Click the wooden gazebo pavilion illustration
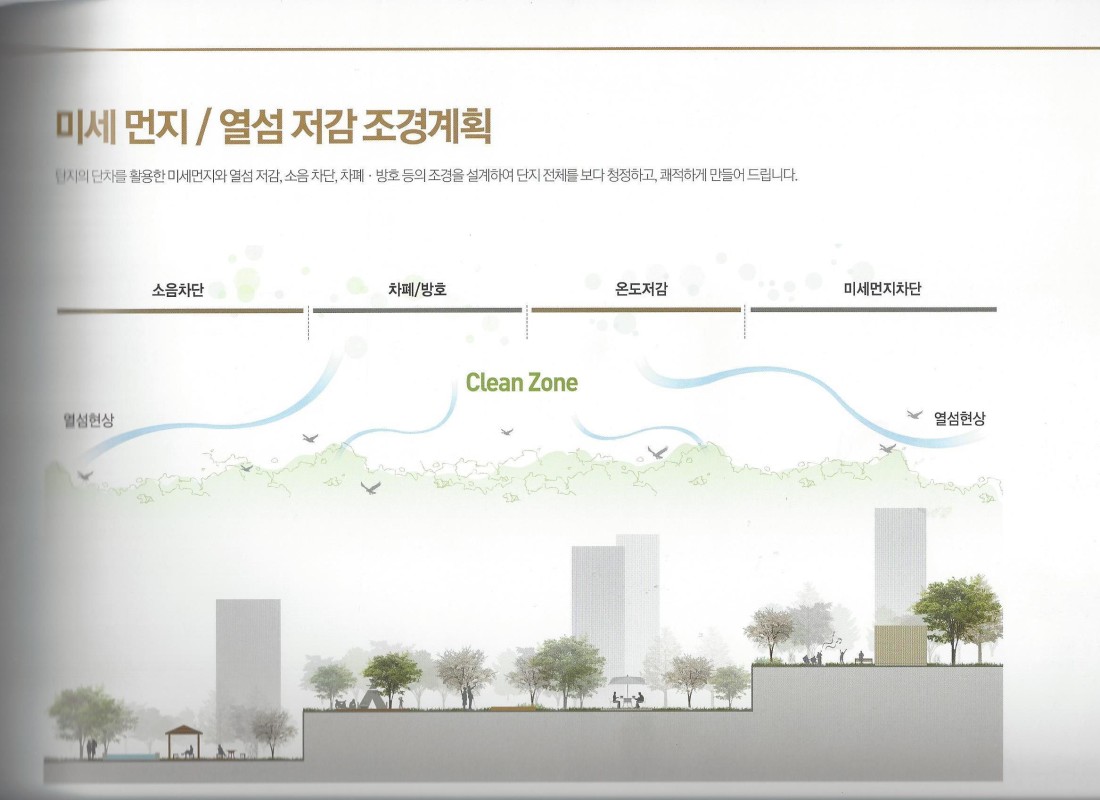Viewport: 1100px width, 800px height. (x=184, y=742)
